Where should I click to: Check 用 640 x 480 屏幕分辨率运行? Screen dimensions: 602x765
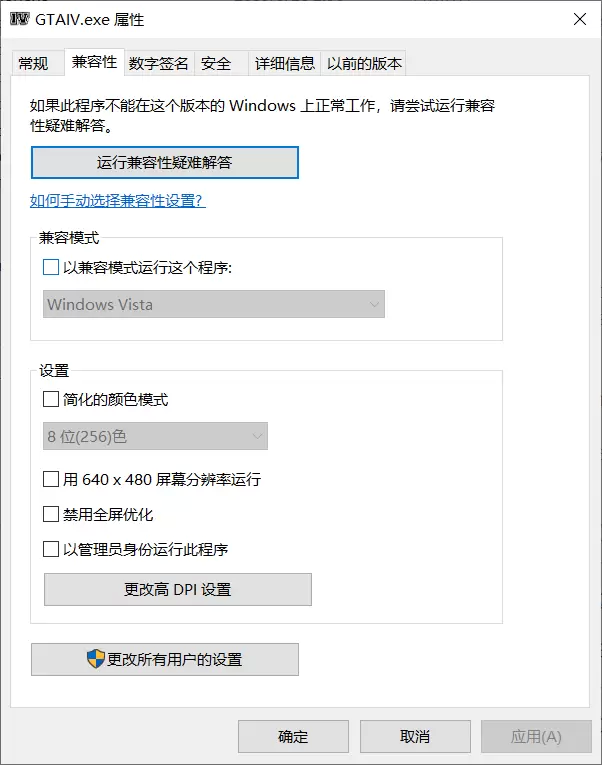click(x=51, y=479)
